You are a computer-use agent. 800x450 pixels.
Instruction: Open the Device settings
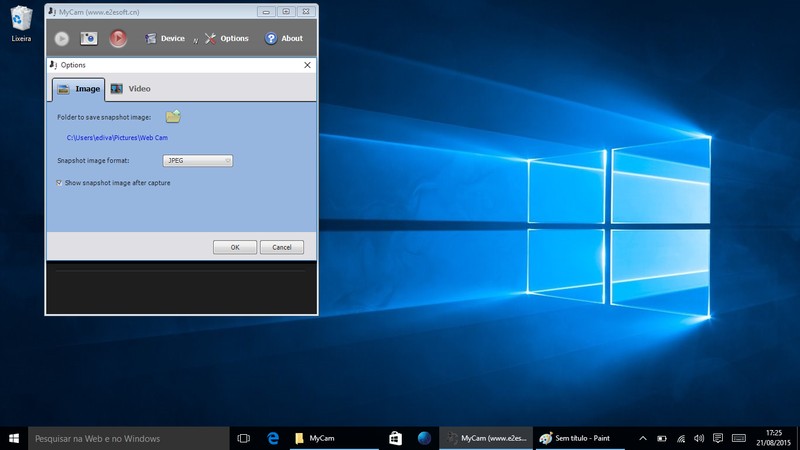[164, 39]
